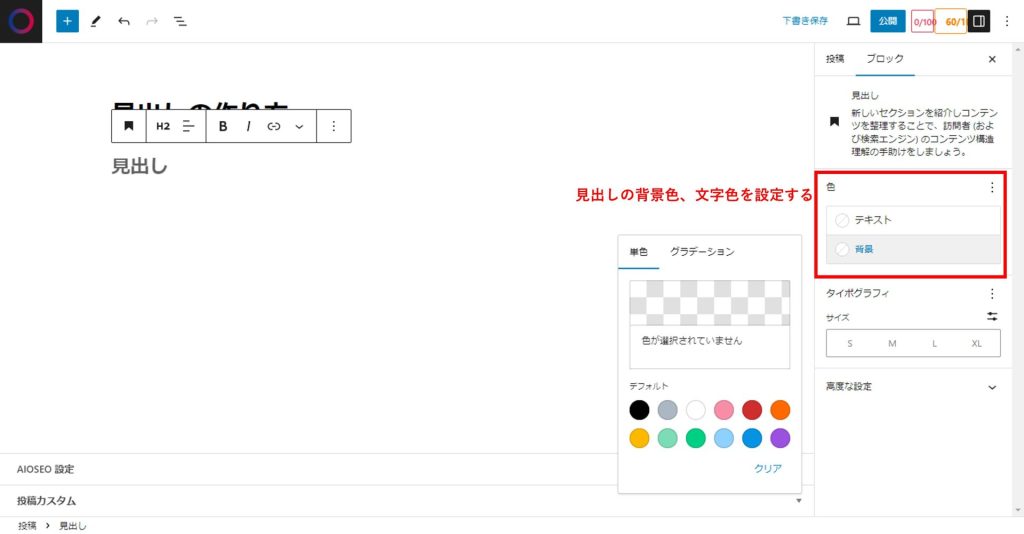Image resolution: width=1024 pixels, height=534 pixels.
Task: Select size S in typography
Action: (x=849, y=343)
